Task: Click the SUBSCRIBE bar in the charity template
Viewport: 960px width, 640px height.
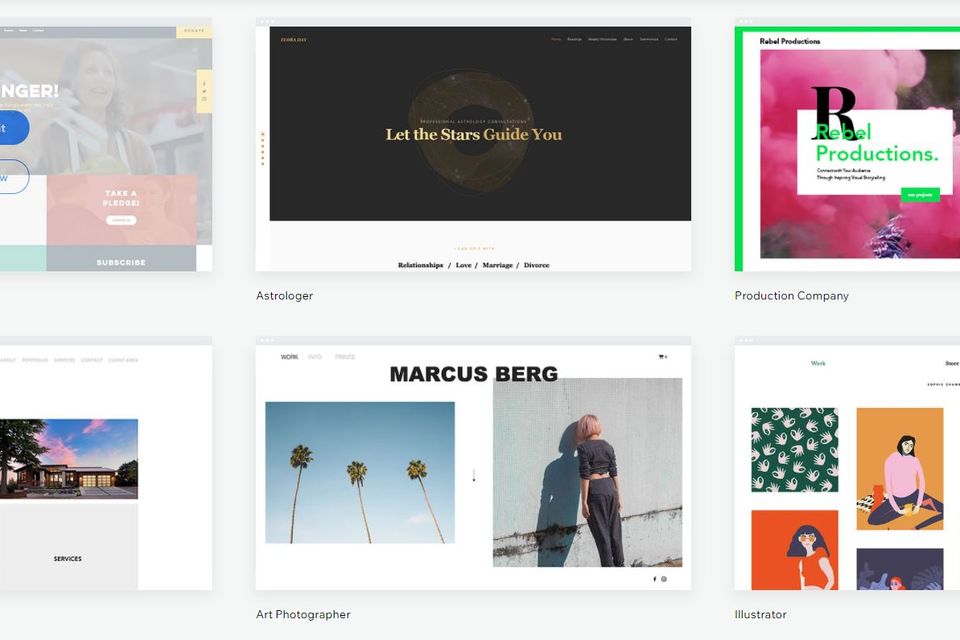Action: pyautogui.click(x=121, y=262)
